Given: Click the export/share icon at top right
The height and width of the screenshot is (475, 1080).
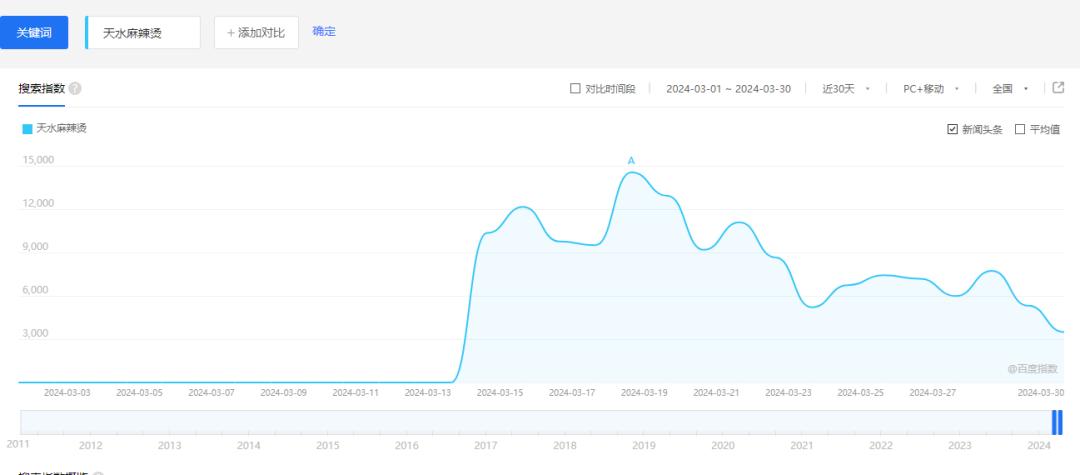Looking at the screenshot, I should pyautogui.click(x=1058, y=88).
